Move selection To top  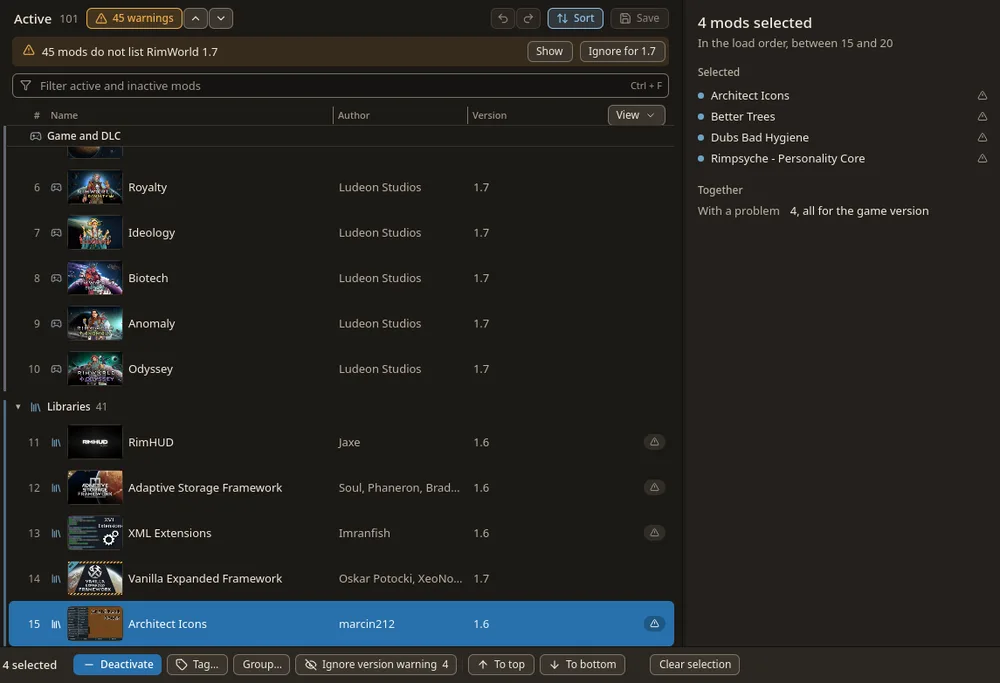(x=501, y=665)
